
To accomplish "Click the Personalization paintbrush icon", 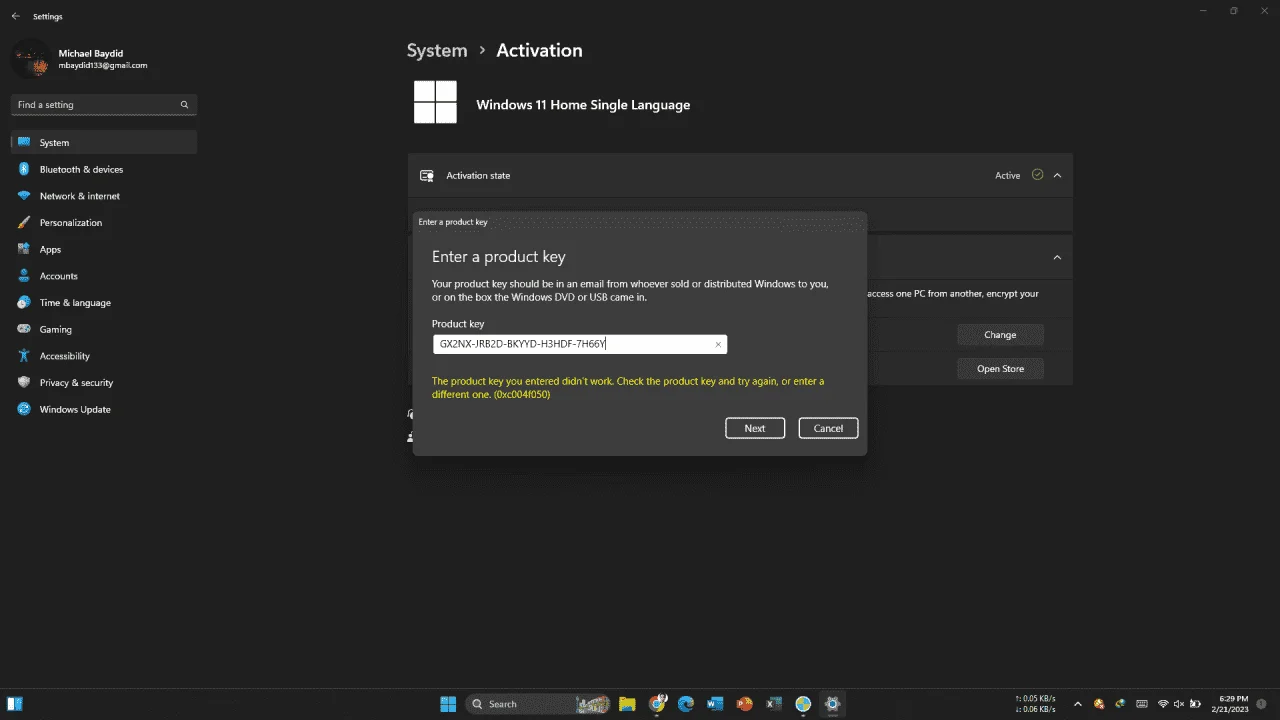I will 24,223.
